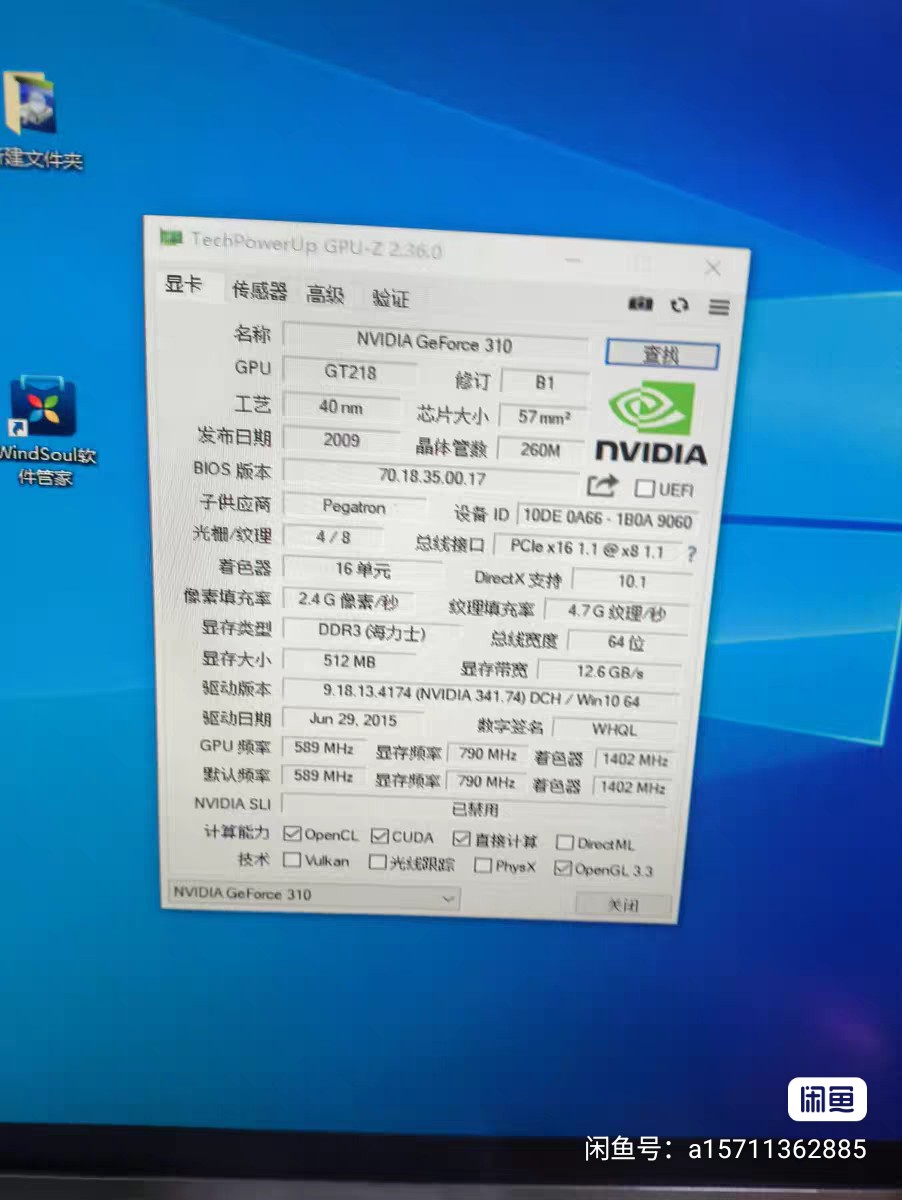Viewport: 902px width, 1200px height.
Task: Click the NVIDIA logo image
Action: click(652, 424)
